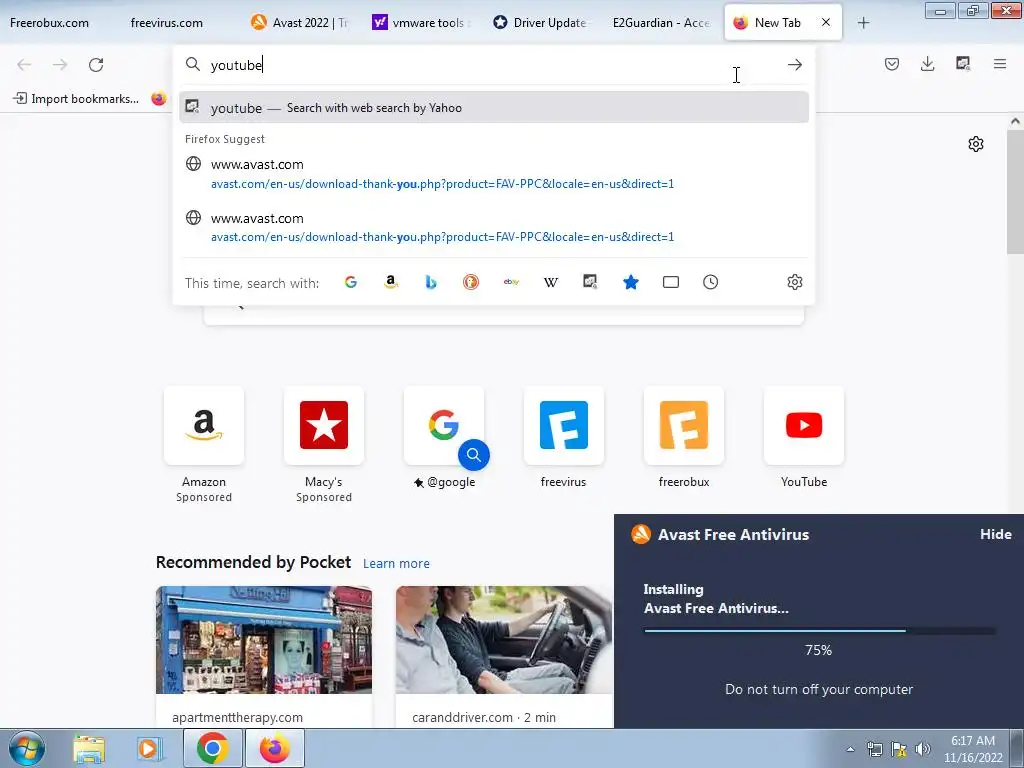Click the Avast installation progress bar
The height and width of the screenshot is (768, 1024).
(x=819, y=631)
